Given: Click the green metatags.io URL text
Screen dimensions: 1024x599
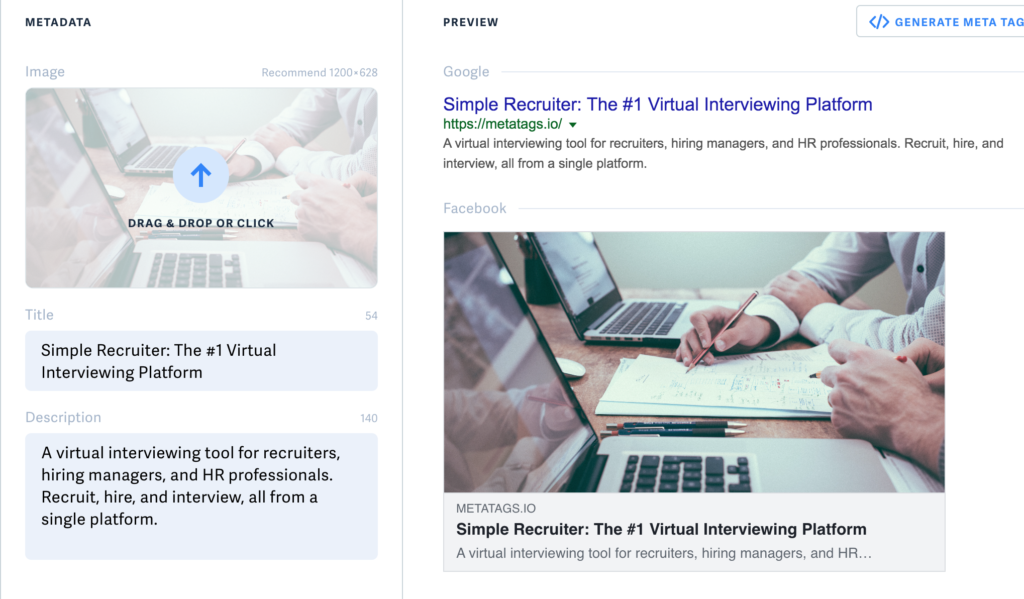Looking at the screenshot, I should (x=504, y=124).
